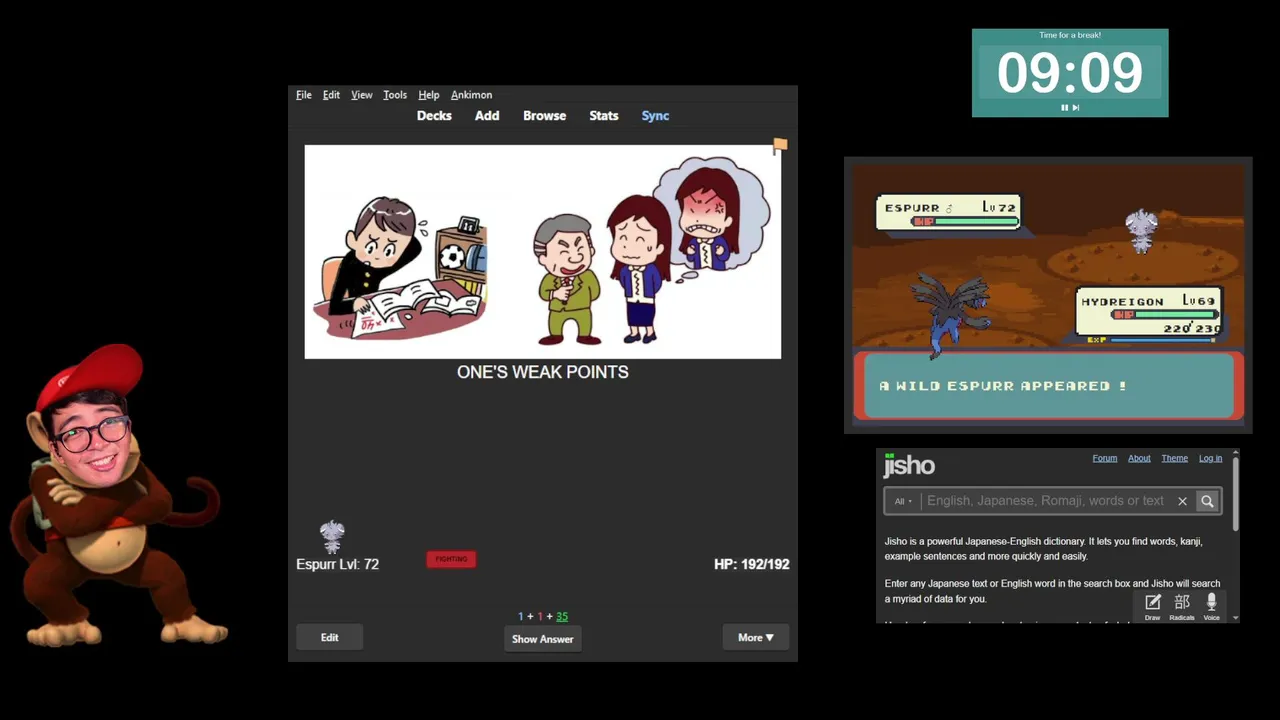
Task: Open the Jisho Theme link
Action: point(1174,458)
